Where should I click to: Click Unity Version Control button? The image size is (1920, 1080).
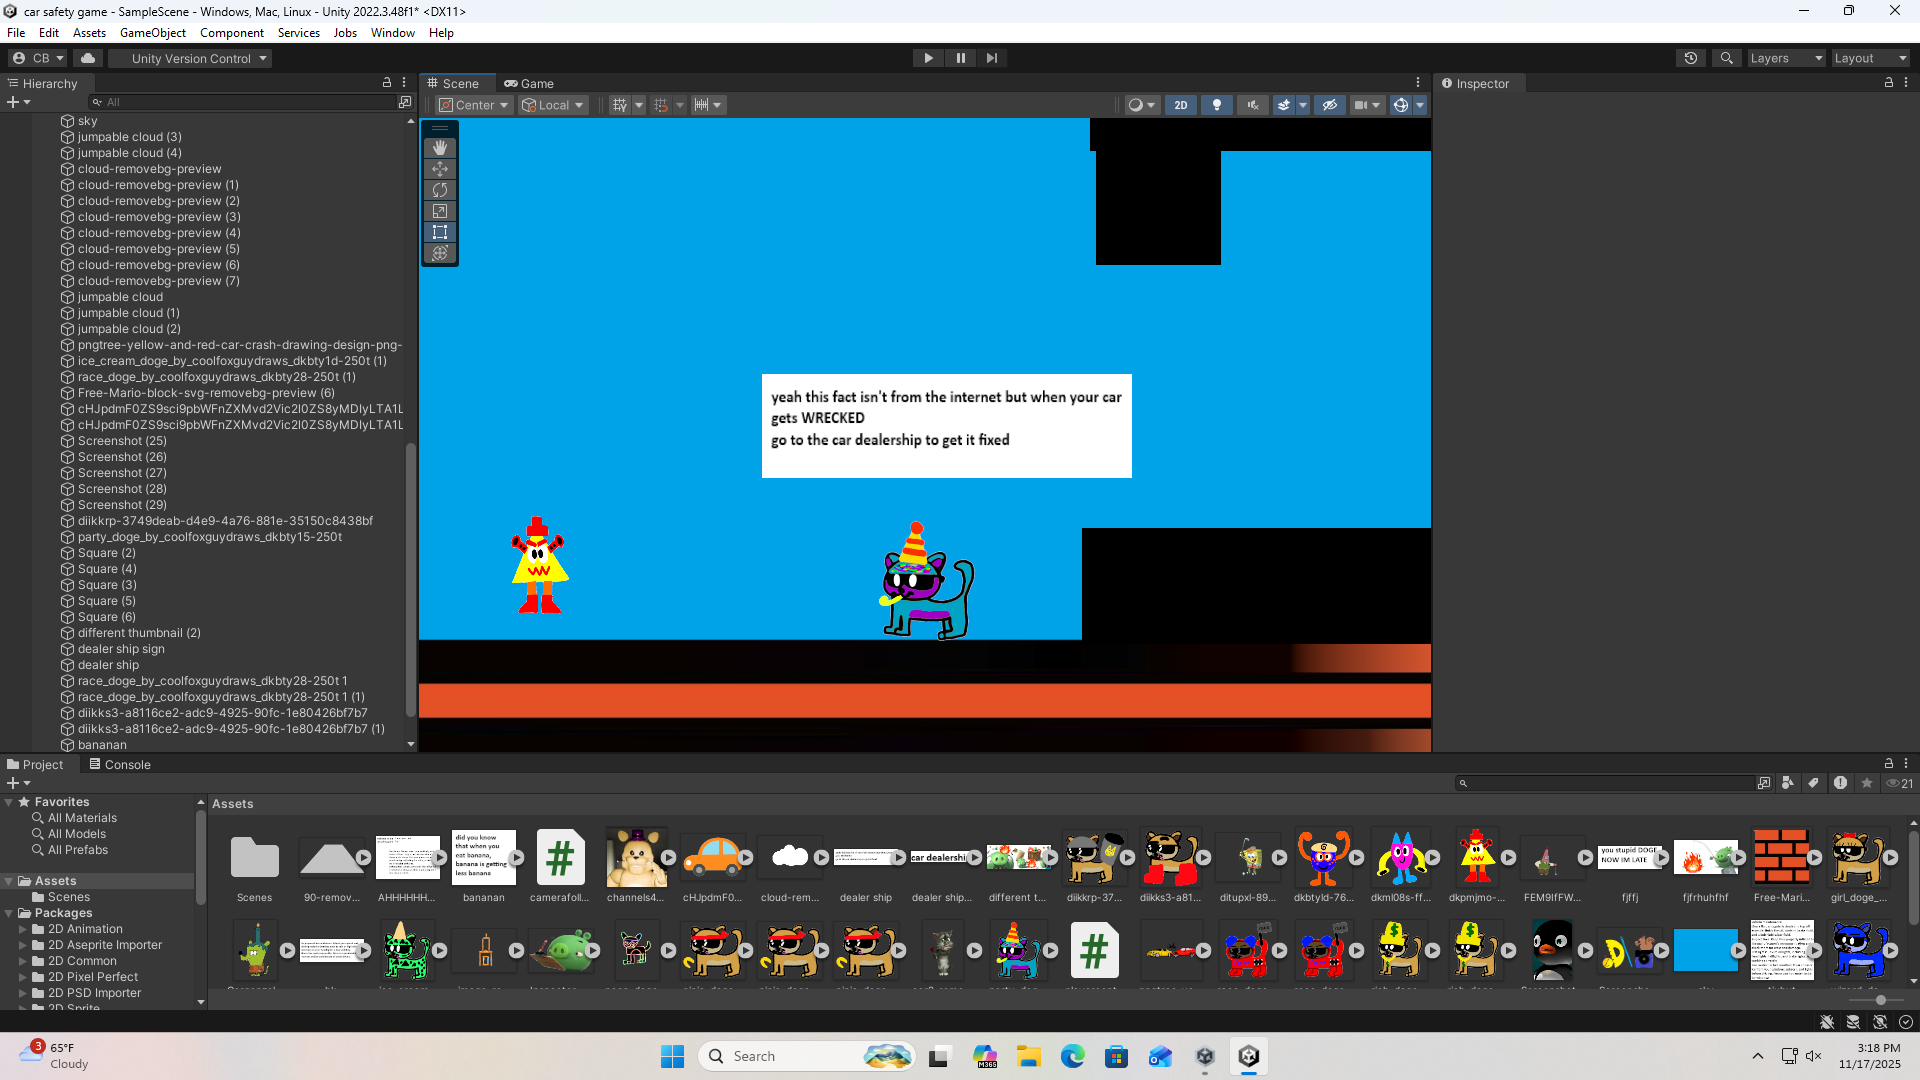pos(190,58)
